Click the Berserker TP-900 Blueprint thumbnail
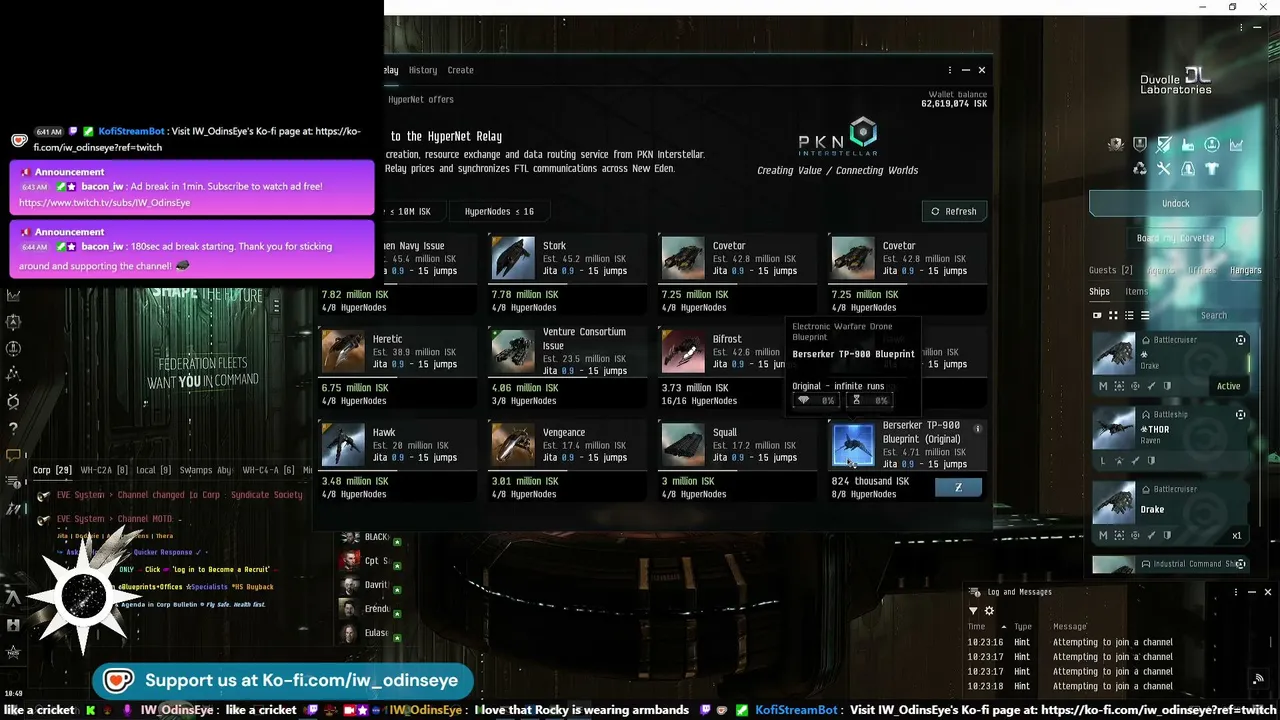The image size is (1280, 720). coord(853,444)
